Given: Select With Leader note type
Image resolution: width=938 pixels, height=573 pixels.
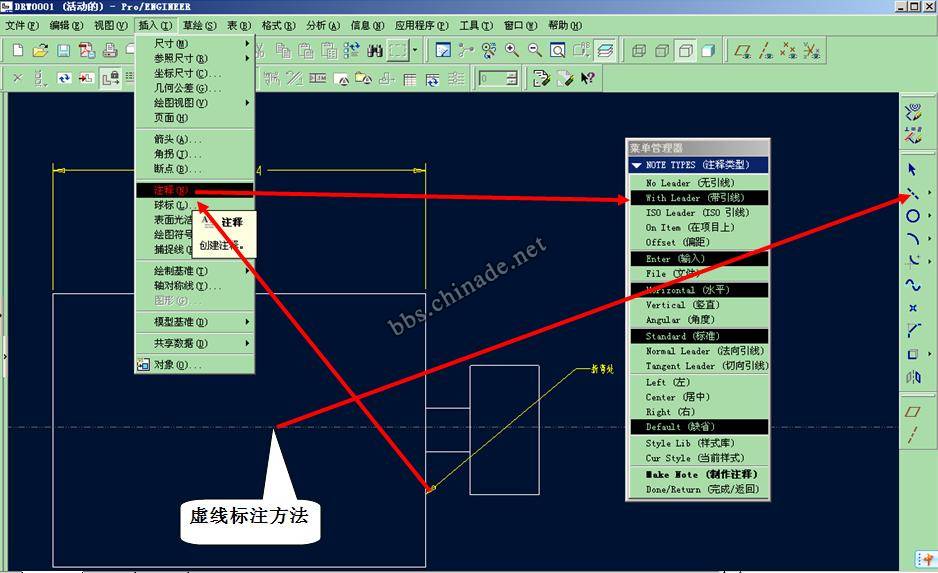Looking at the screenshot, I should [698, 198].
